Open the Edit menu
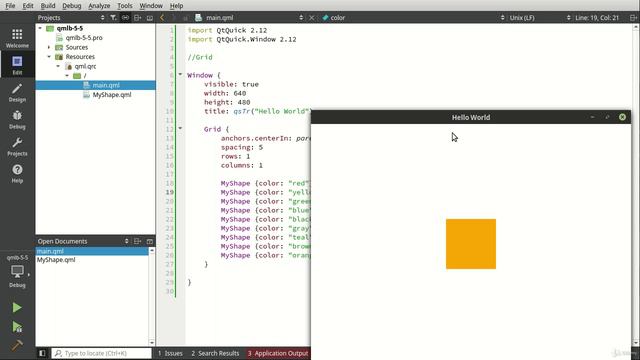This screenshot has height=360, width=640. pos(28,6)
